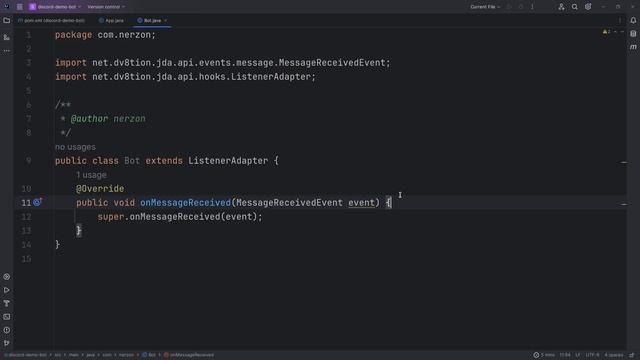
Task: Open Search Everywhere magnifier icon
Action: [x=574, y=7]
